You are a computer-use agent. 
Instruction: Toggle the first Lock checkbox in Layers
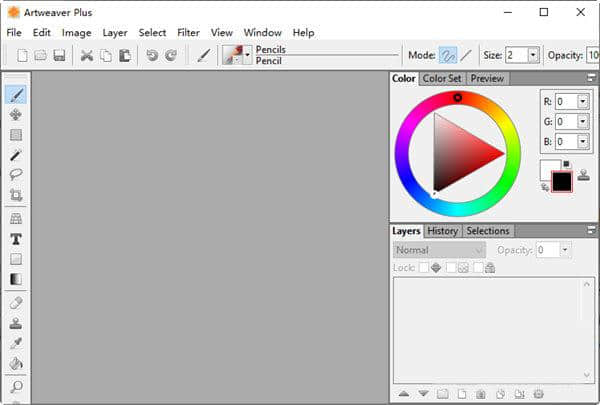click(x=424, y=268)
